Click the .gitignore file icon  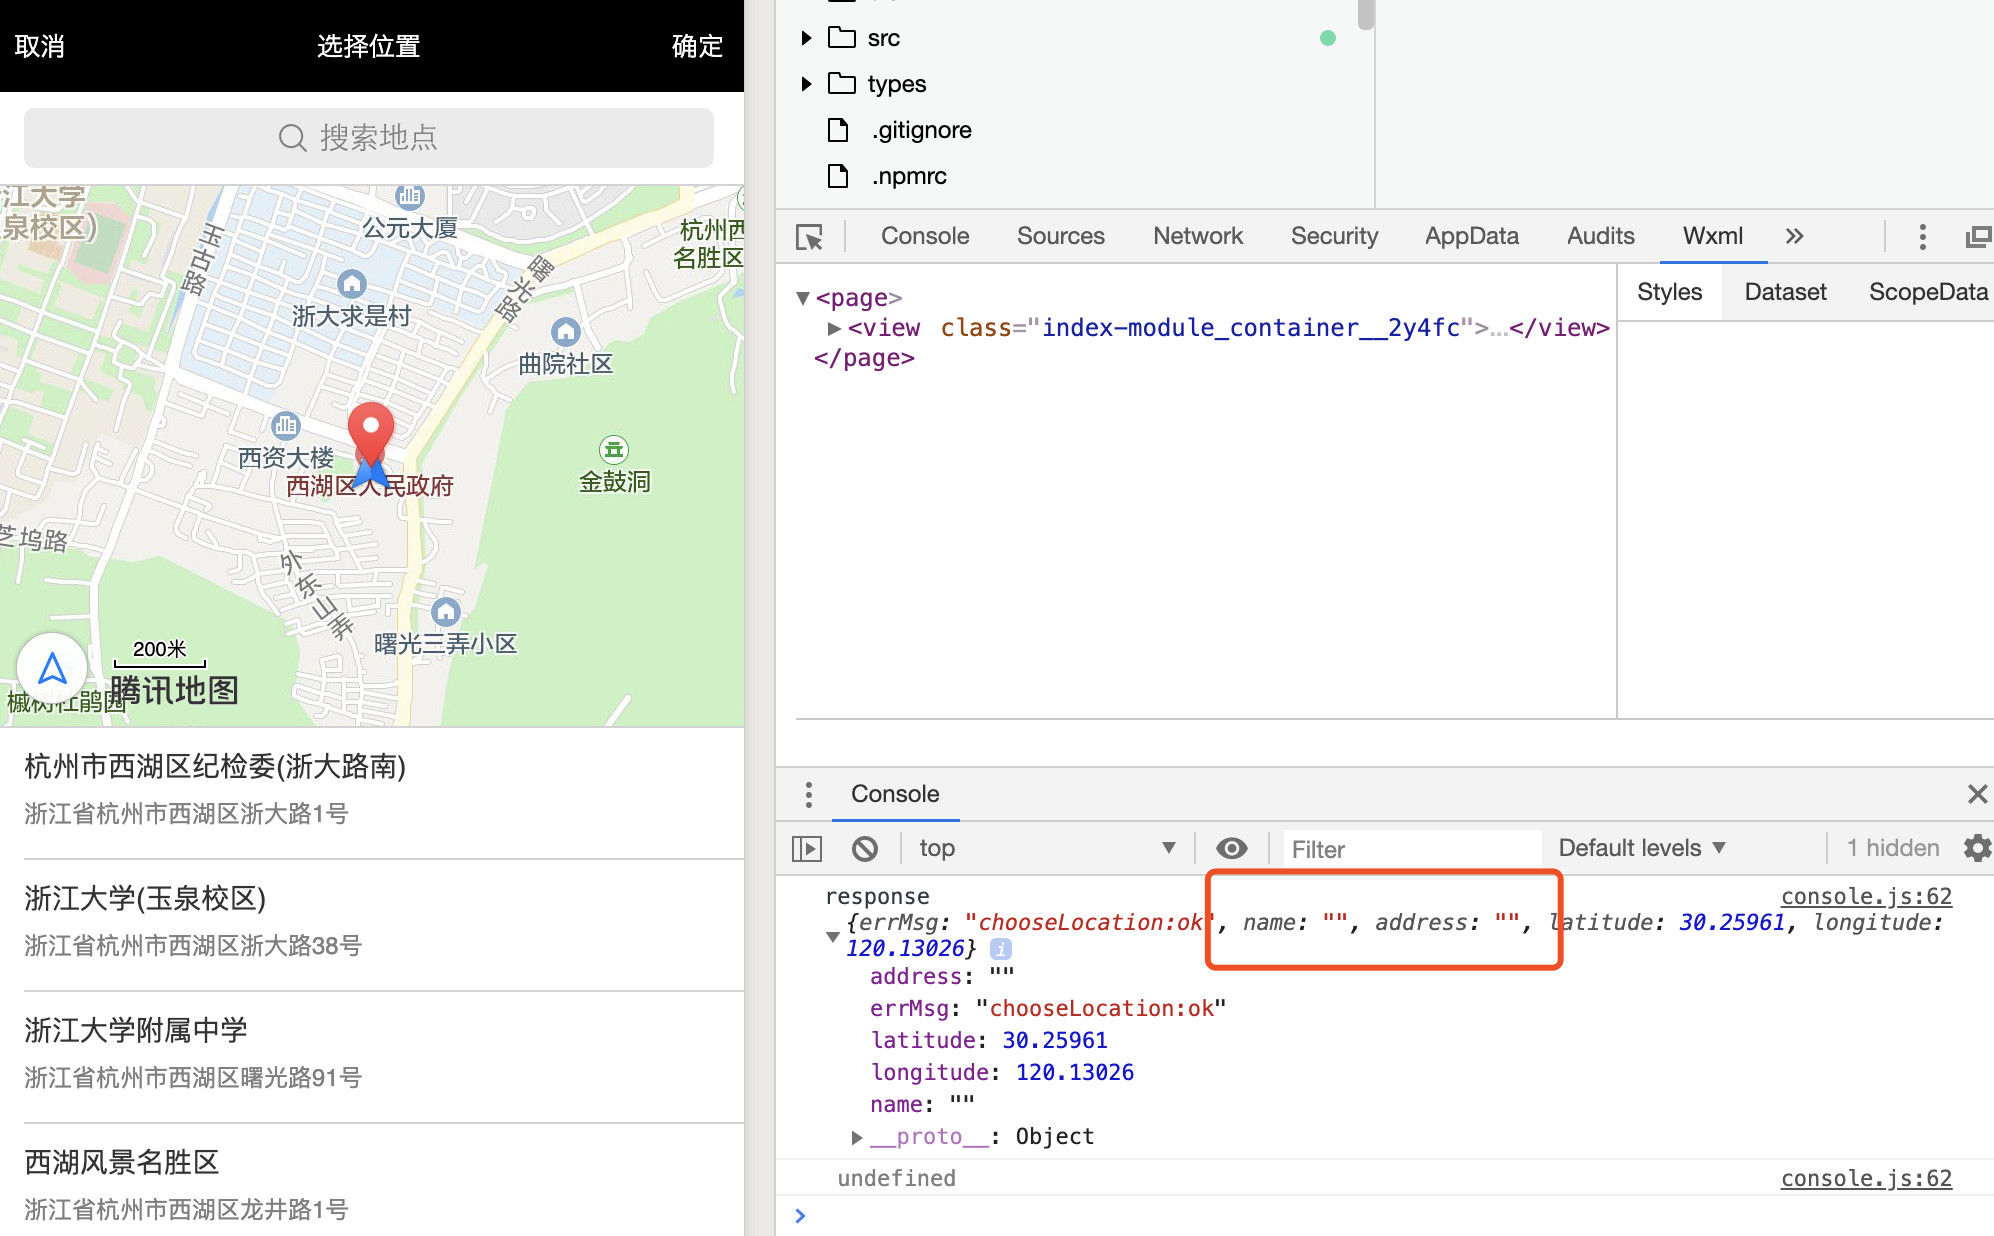pos(838,130)
